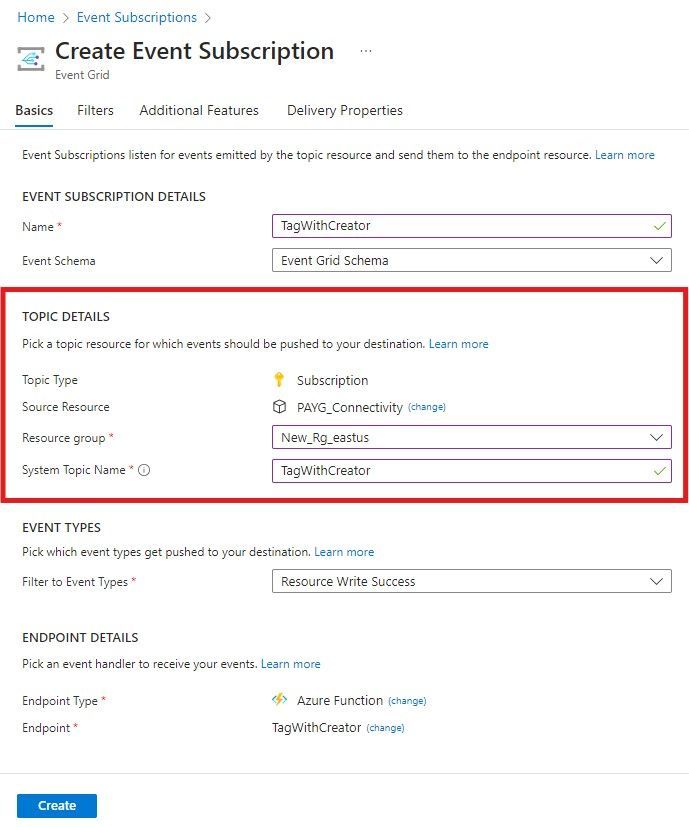Click the Subscription topic type text
The image size is (689, 827).
point(332,380)
